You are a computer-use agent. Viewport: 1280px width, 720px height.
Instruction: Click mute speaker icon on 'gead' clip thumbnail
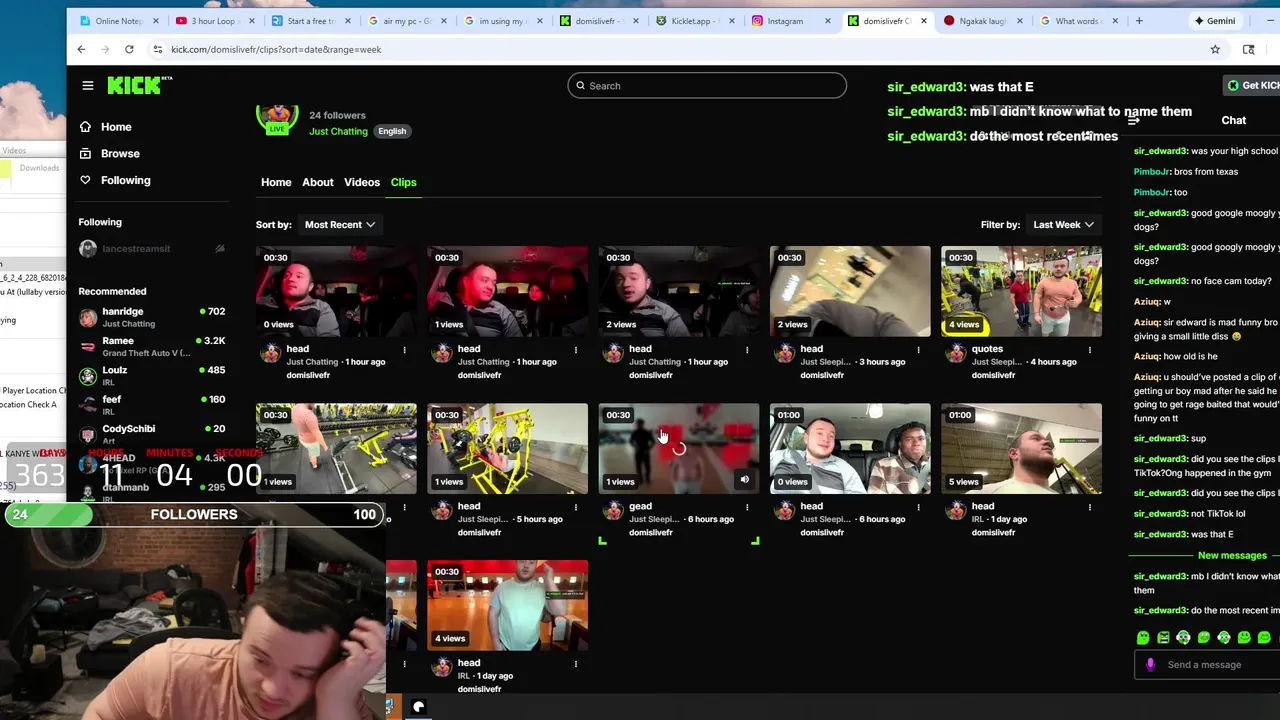744,480
